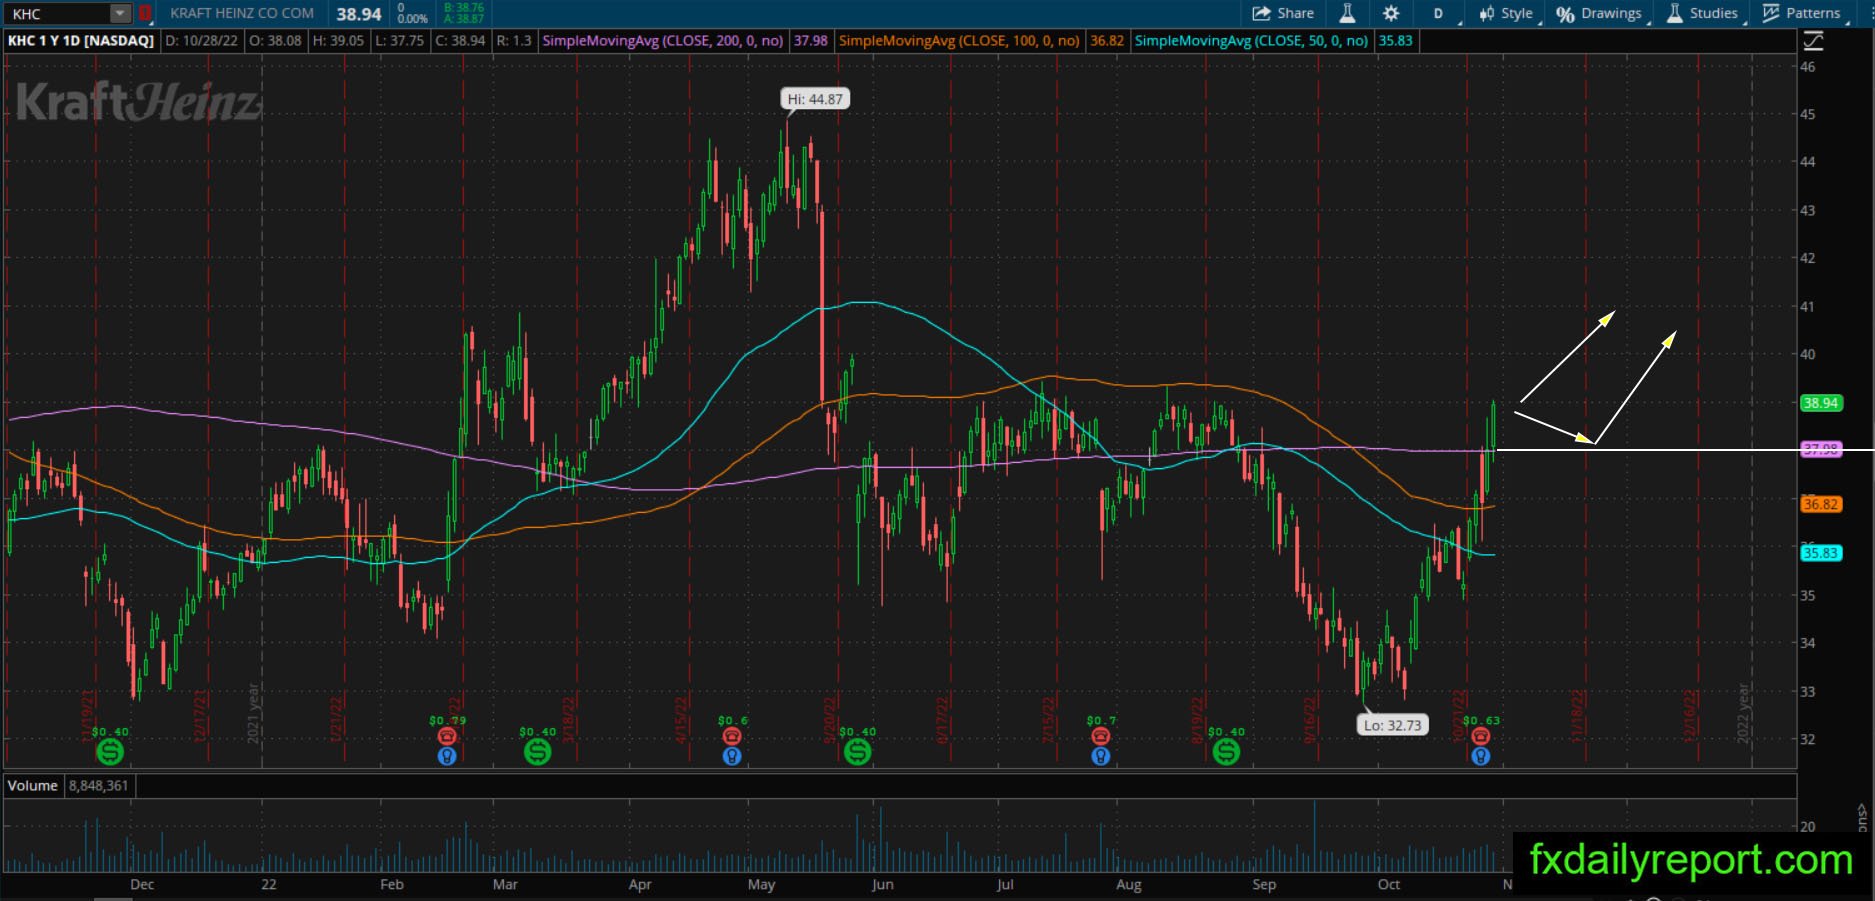Click the KRAFT HEINZ CO COM company name
This screenshot has height=901, width=1875.
(242, 13)
